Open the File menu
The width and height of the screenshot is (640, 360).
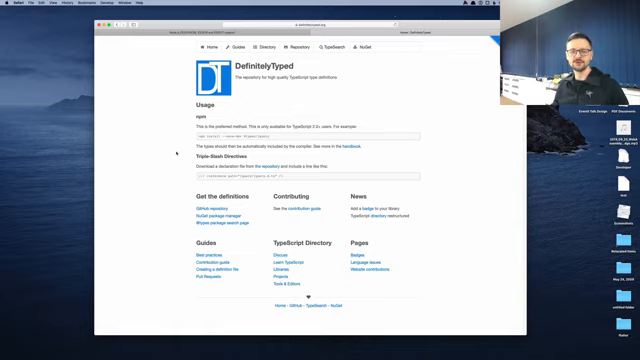click(x=31, y=2)
